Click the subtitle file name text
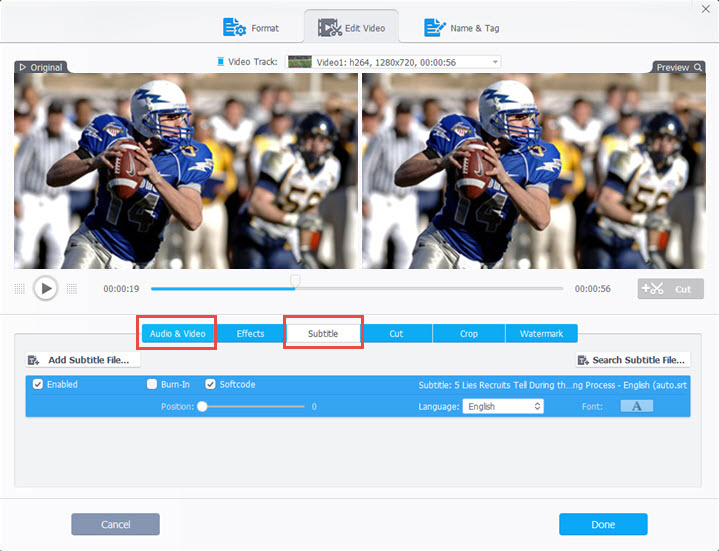The height and width of the screenshot is (551, 719). pos(553,385)
